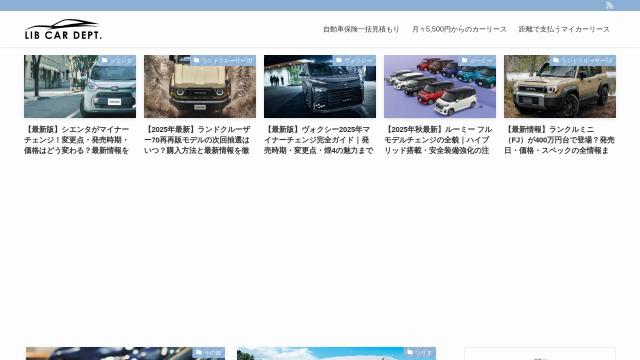
Task: Click the folder tag on the bottom-middle article
Action: pyautogui.click(x=420, y=353)
